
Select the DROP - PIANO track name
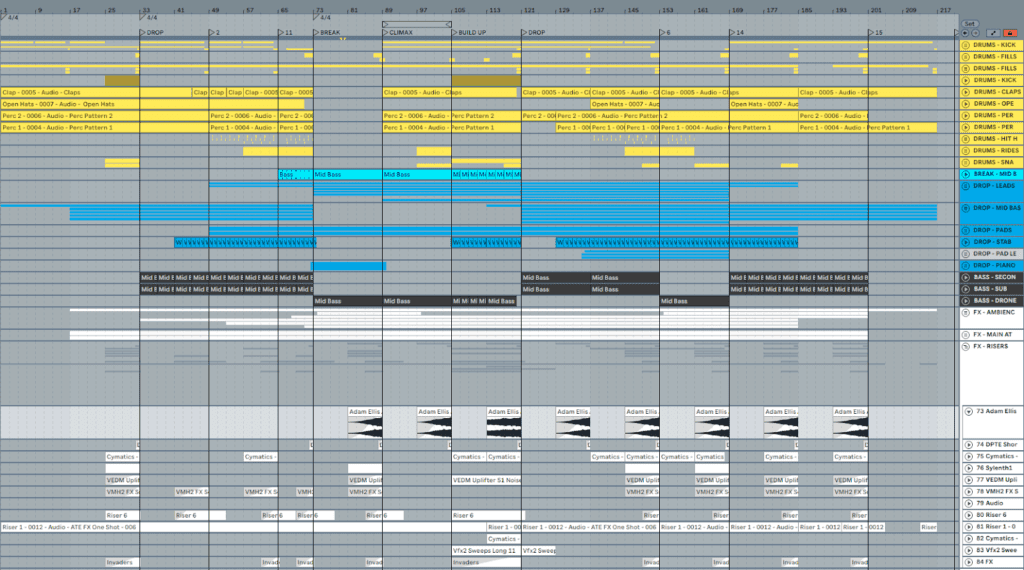(994, 266)
